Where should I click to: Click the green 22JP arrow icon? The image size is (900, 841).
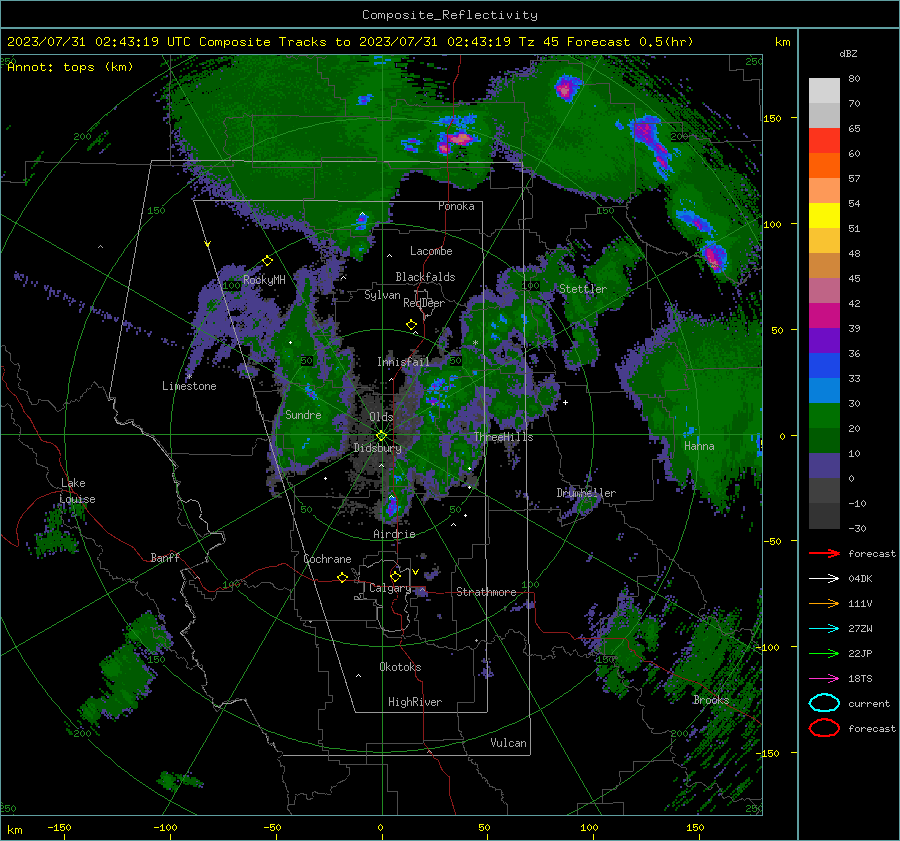click(824, 653)
